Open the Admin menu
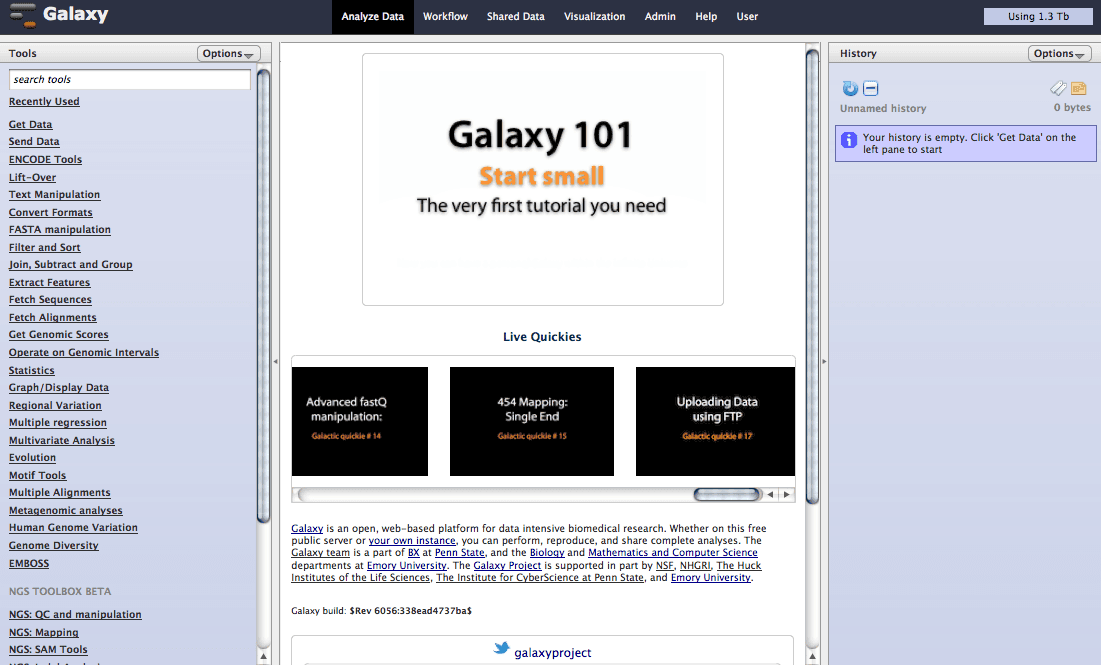 (660, 17)
